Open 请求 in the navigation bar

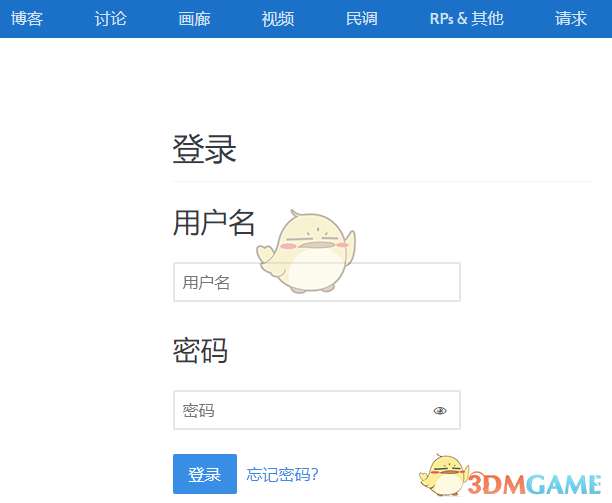(571, 19)
